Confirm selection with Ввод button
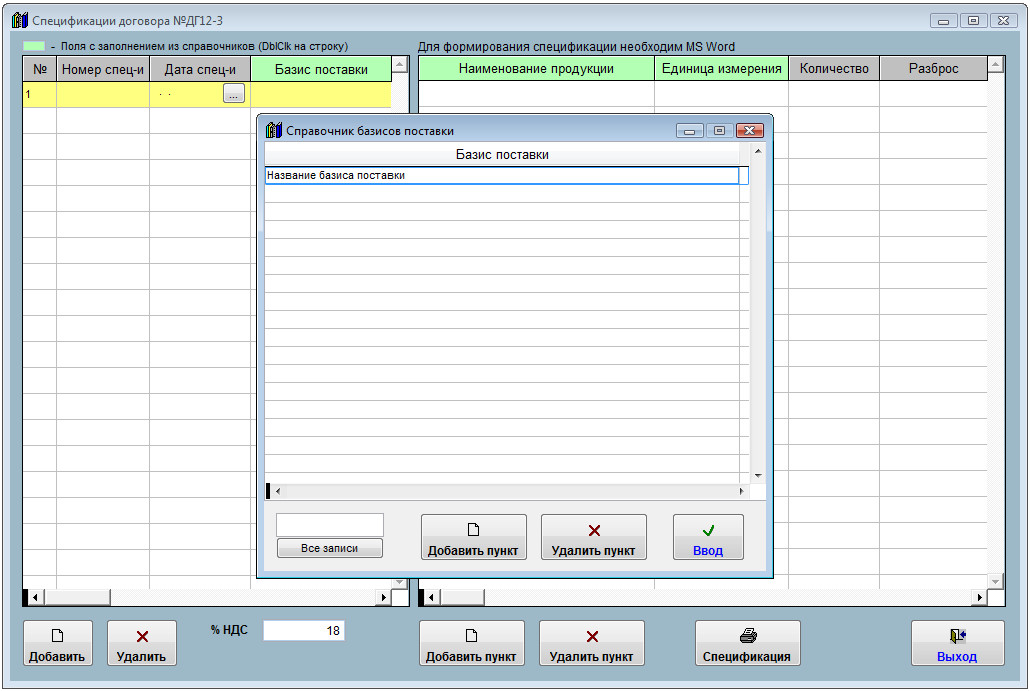This screenshot has height=691, width=1030. click(x=708, y=537)
